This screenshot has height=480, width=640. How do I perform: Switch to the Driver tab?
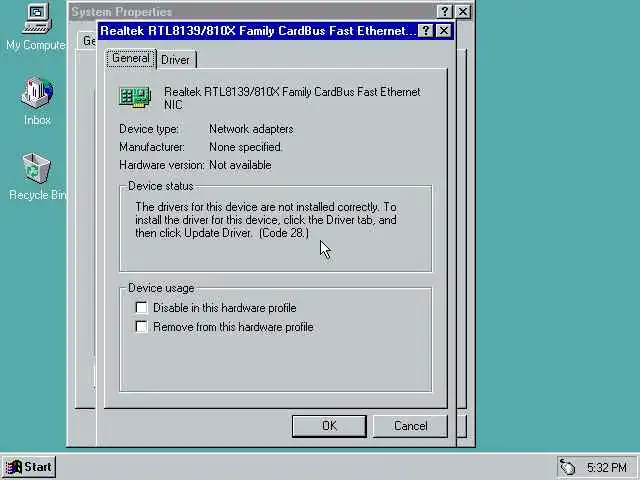[x=176, y=60]
